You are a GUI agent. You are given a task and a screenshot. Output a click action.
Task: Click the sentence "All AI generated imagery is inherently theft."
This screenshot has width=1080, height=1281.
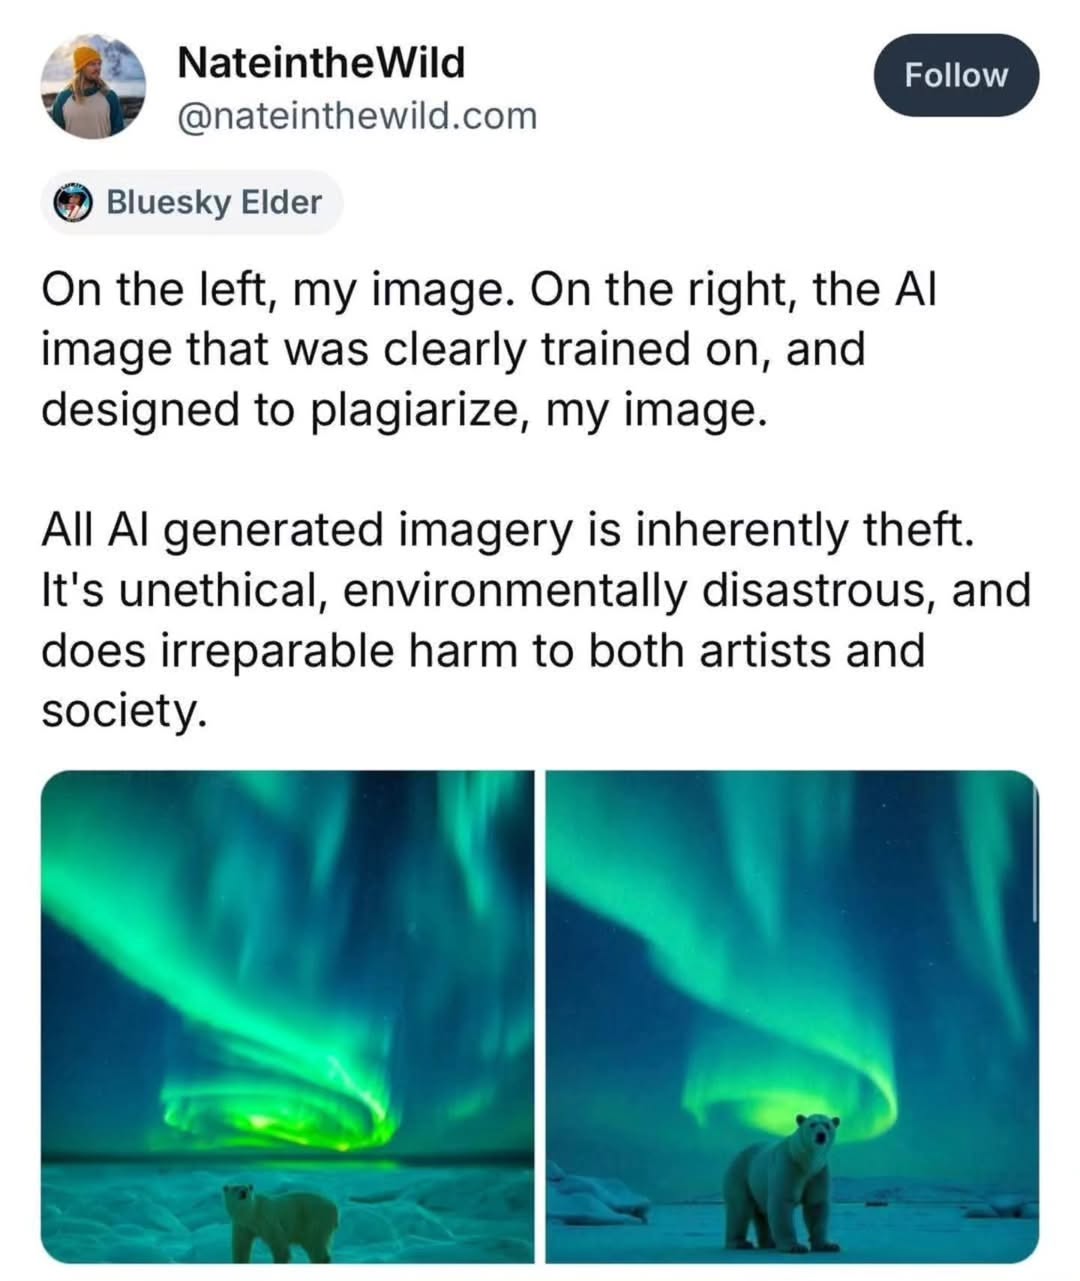pyautogui.click(x=507, y=531)
